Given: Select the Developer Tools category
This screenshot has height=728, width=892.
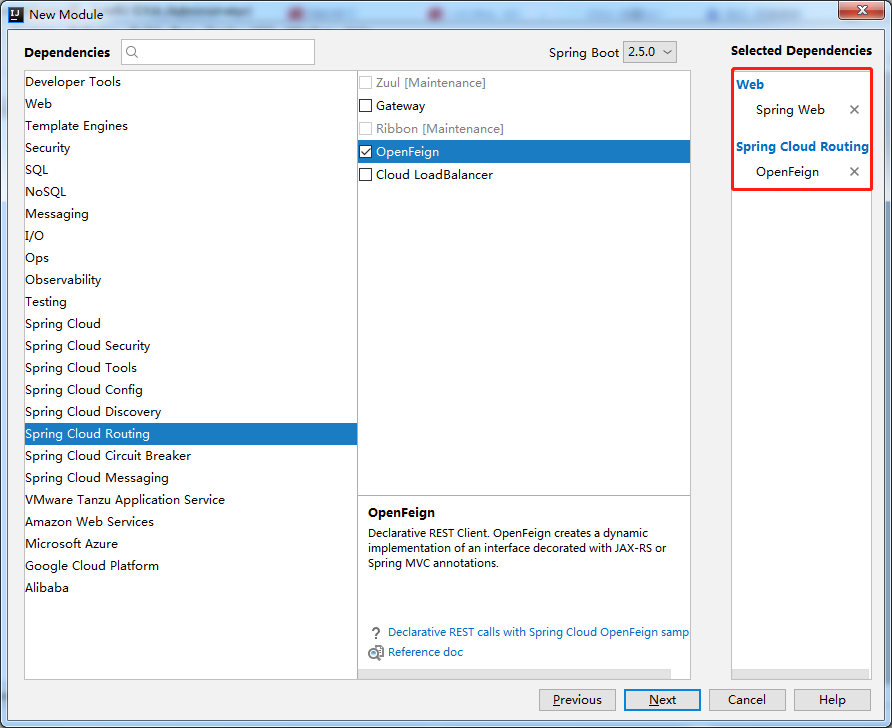Looking at the screenshot, I should (x=191, y=82).
